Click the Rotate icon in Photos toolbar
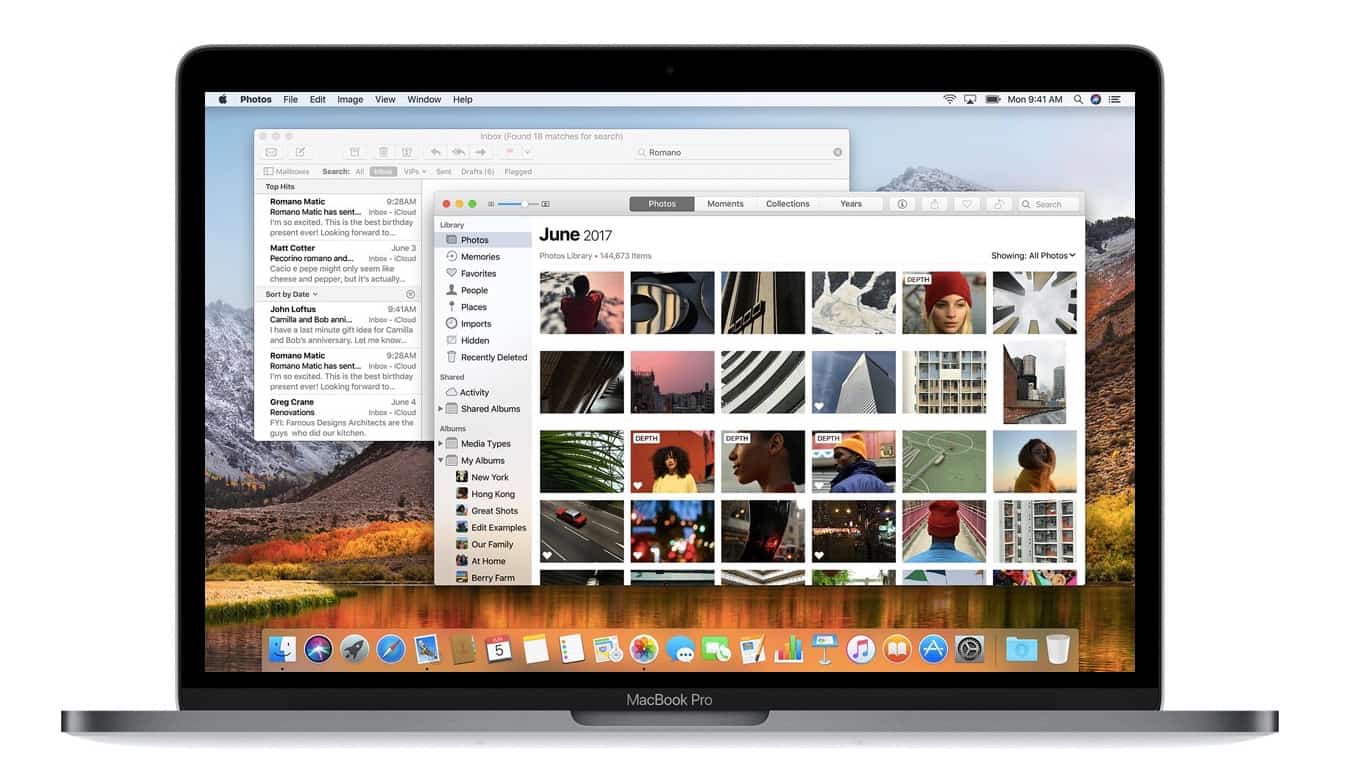This screenshot has width=1348, height=759. tap(998, 204)
